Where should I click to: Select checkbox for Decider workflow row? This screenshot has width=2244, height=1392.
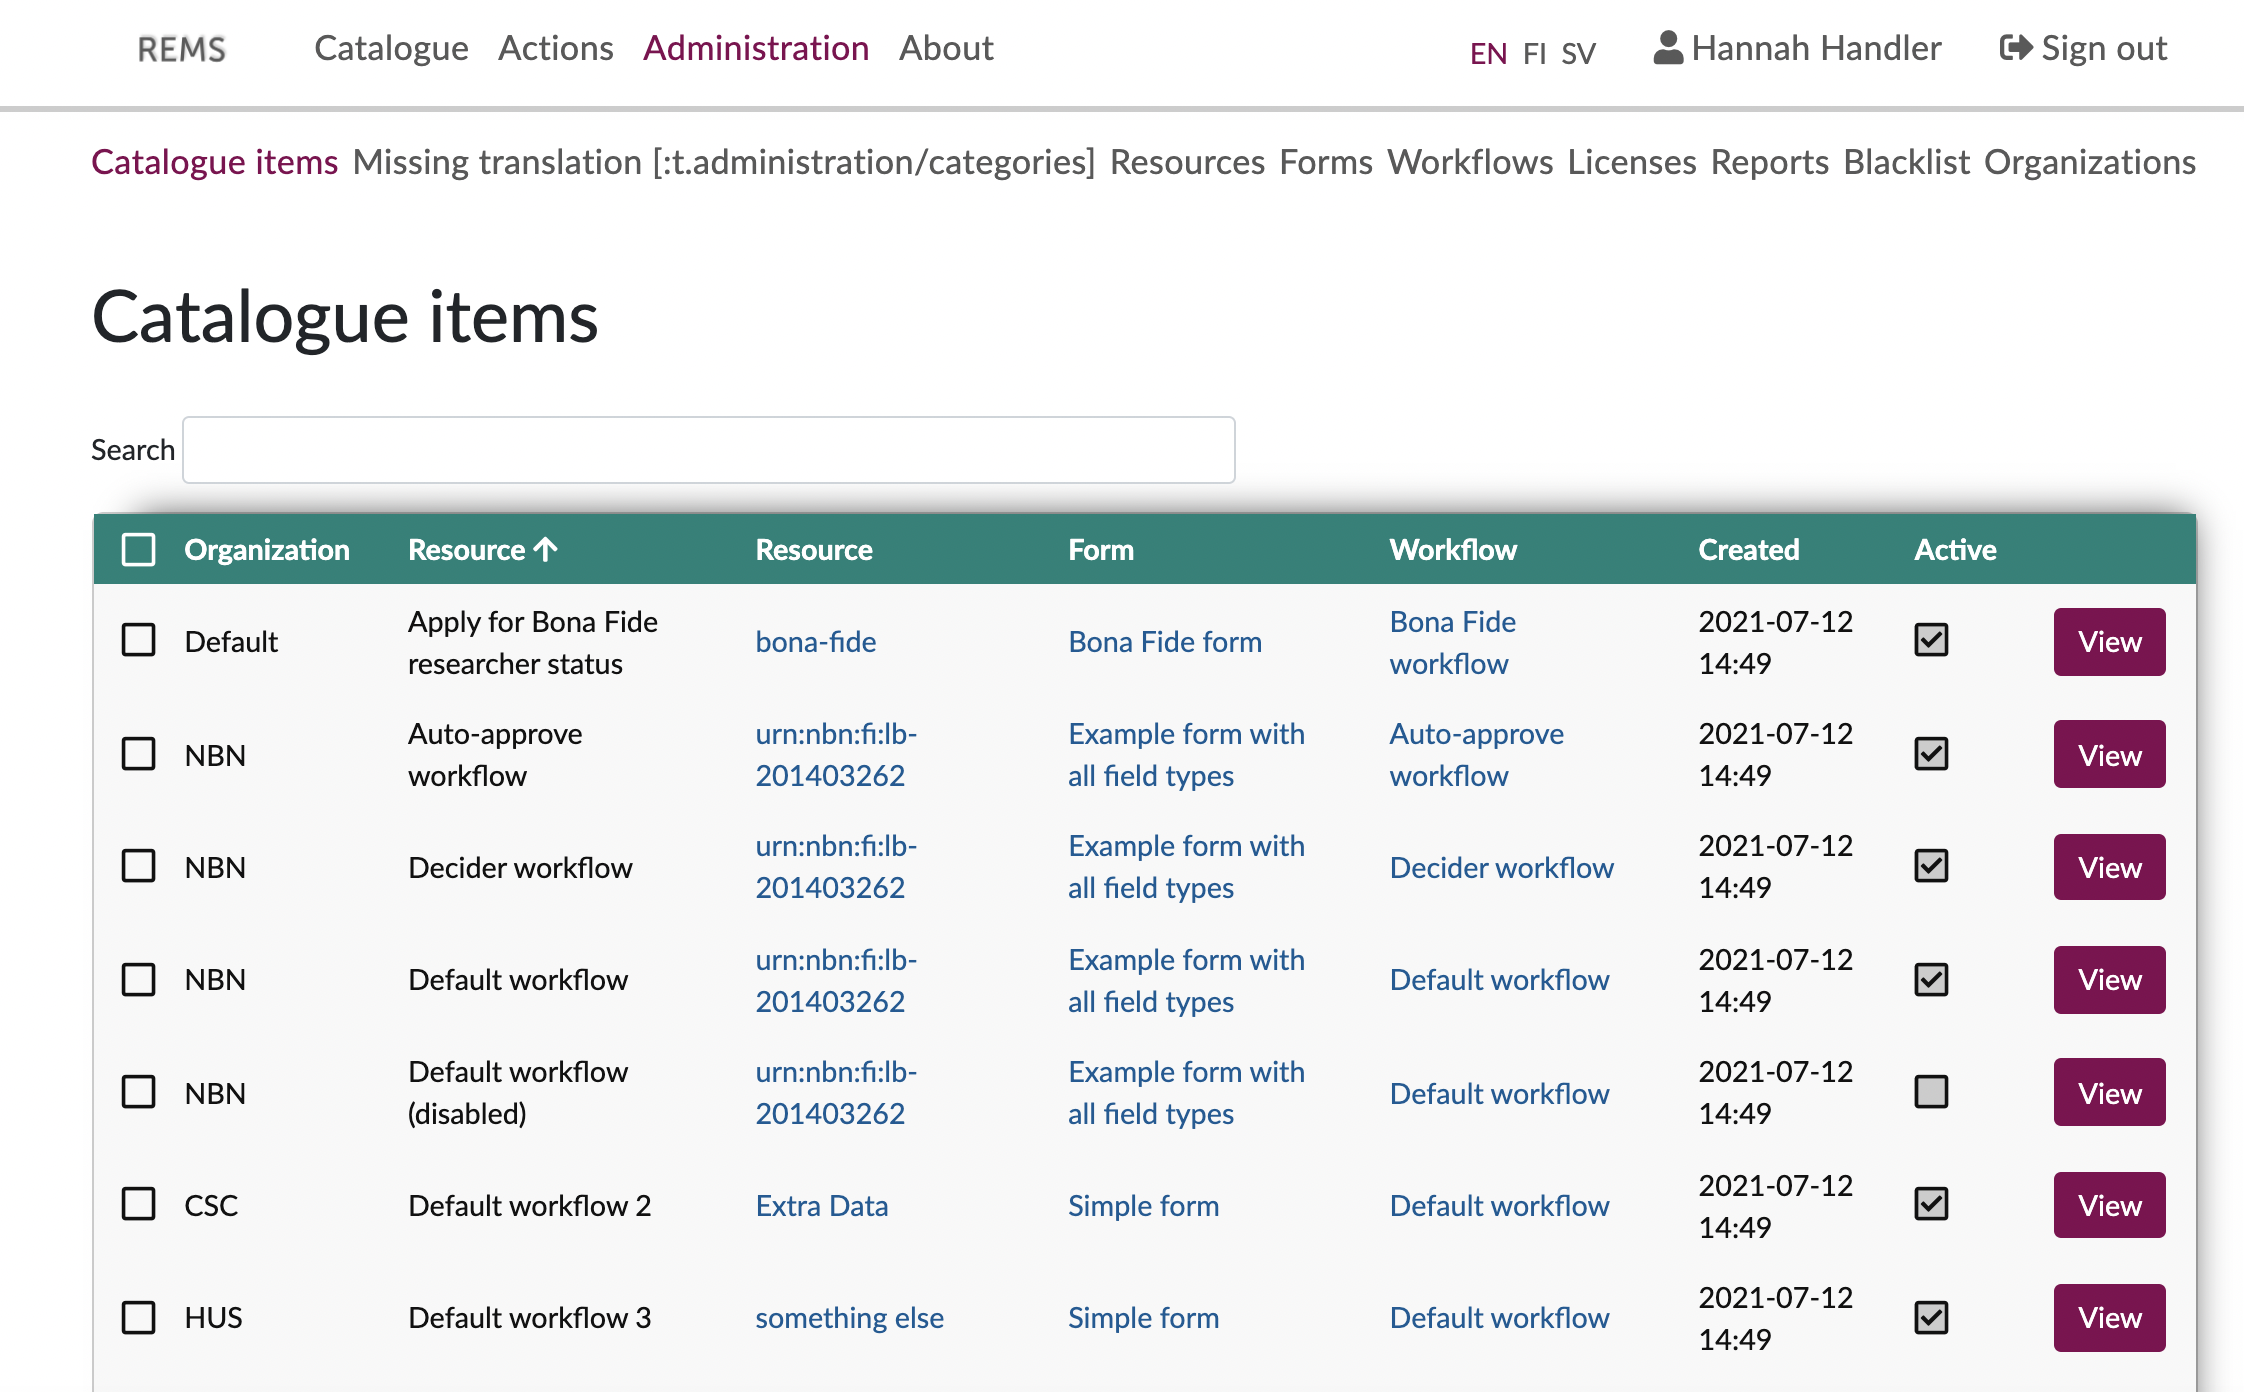point(139,866)
